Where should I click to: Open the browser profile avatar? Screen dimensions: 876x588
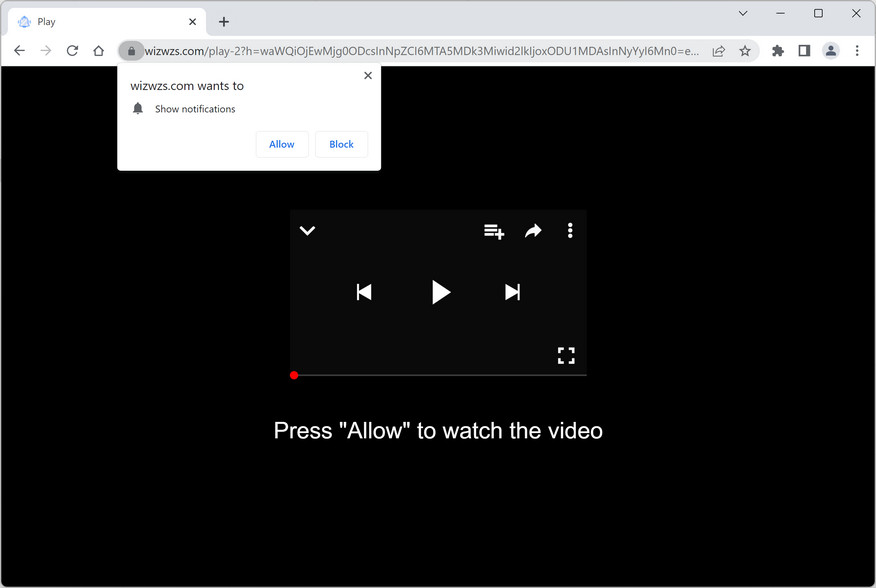[830, 50]
